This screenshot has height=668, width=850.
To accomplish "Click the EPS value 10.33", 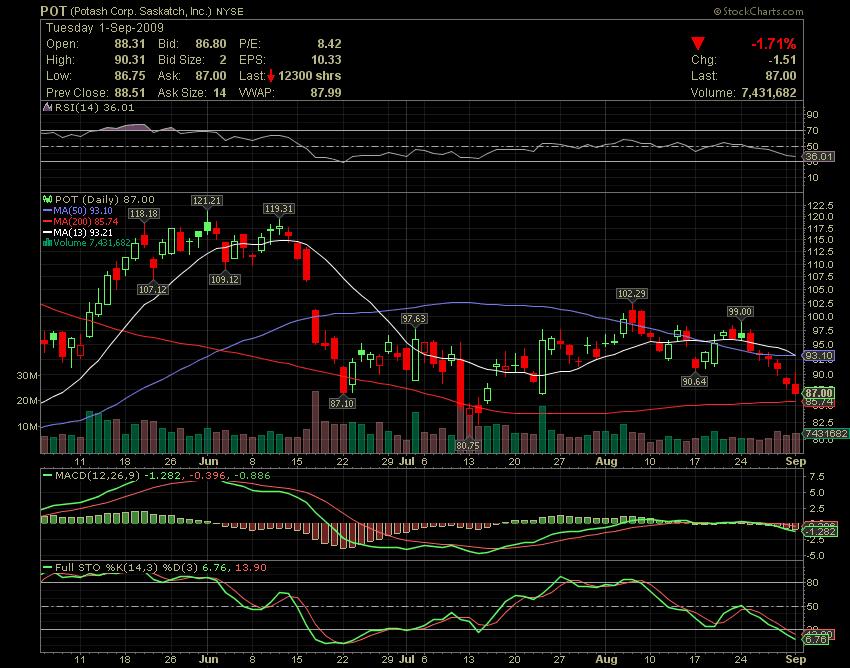I will point(326,60).
